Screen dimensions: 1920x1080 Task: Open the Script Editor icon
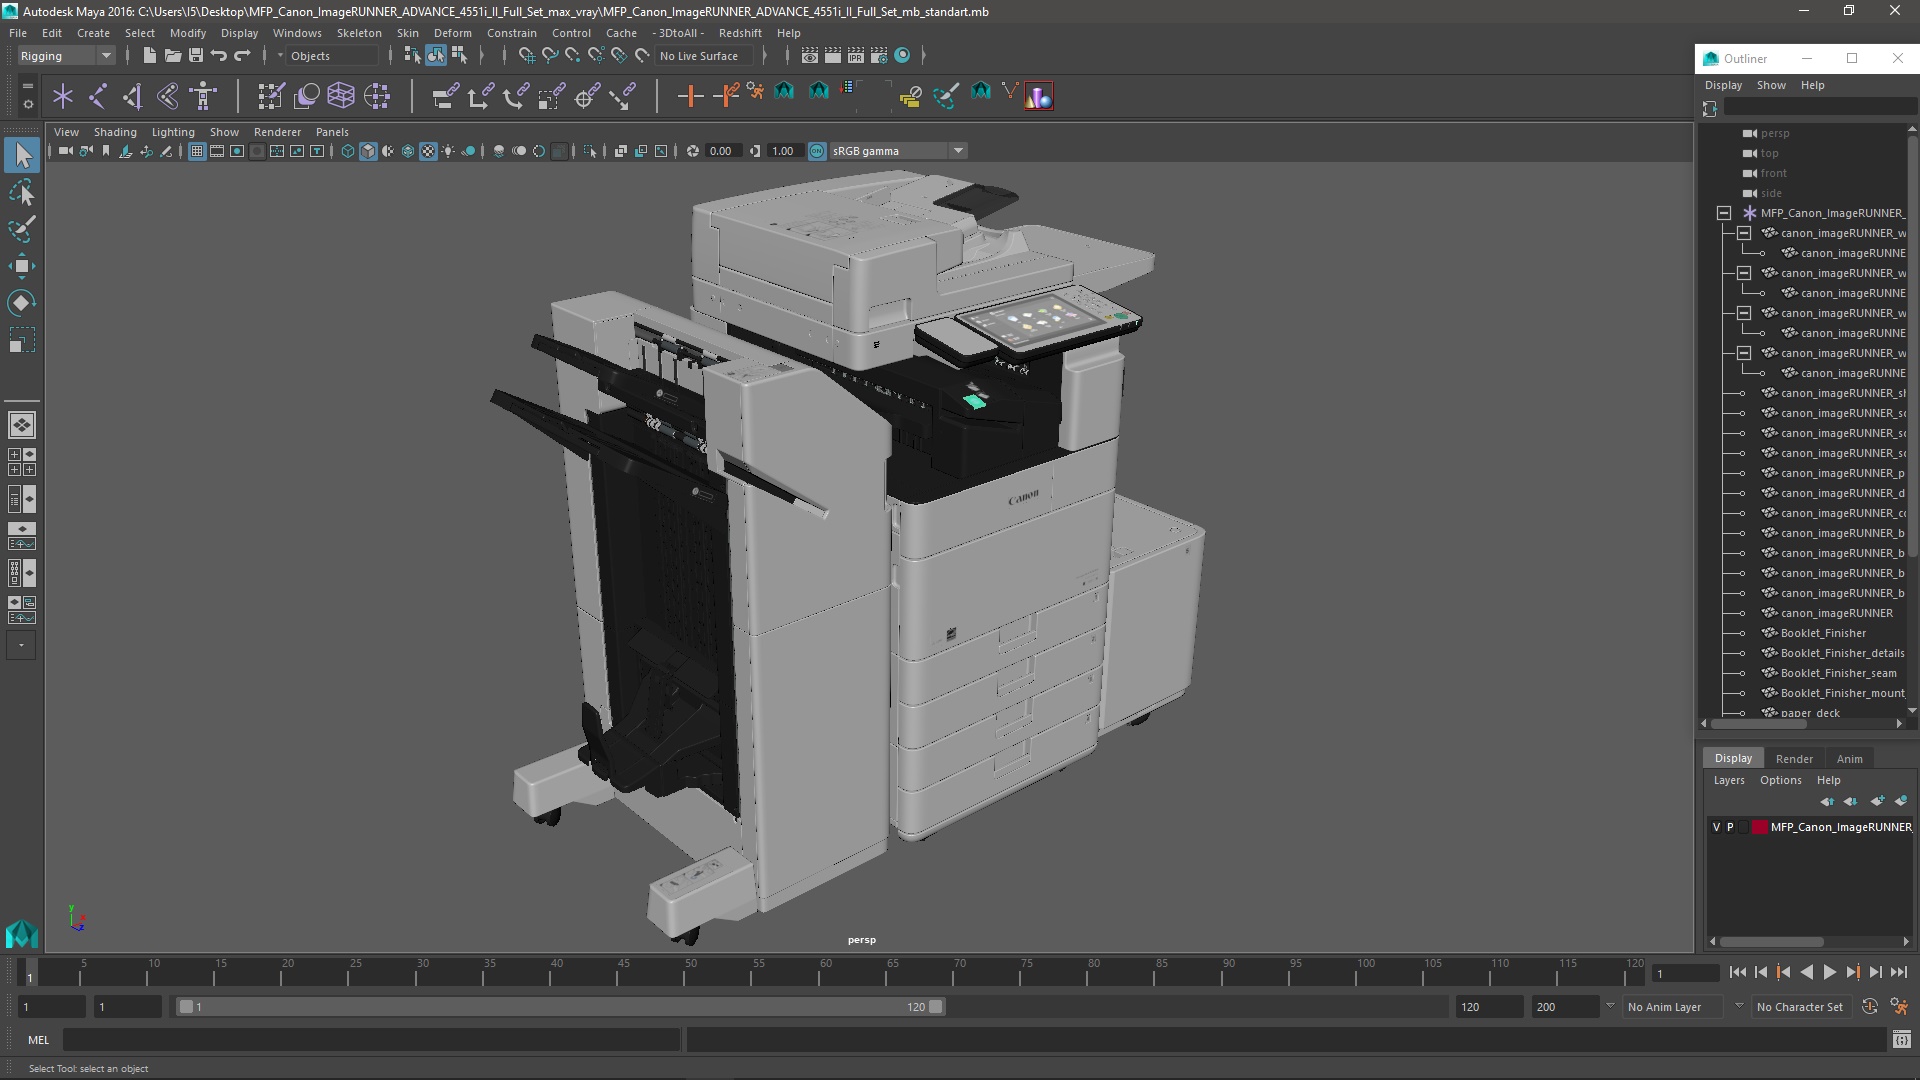pos(1901,1040)
